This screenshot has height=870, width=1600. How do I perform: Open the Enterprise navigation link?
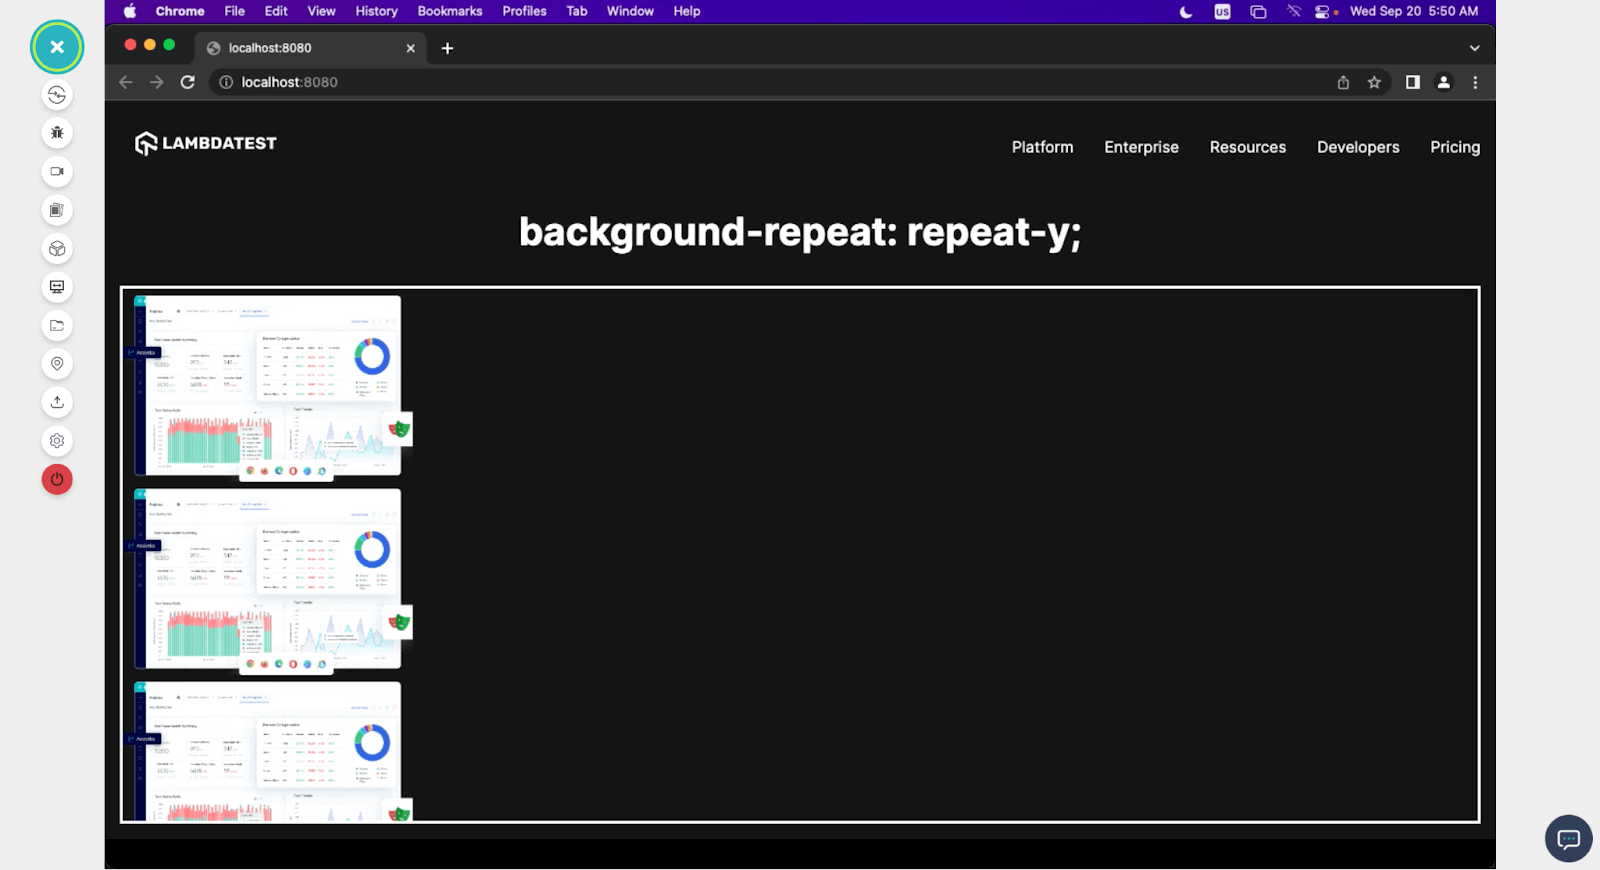1141,147
